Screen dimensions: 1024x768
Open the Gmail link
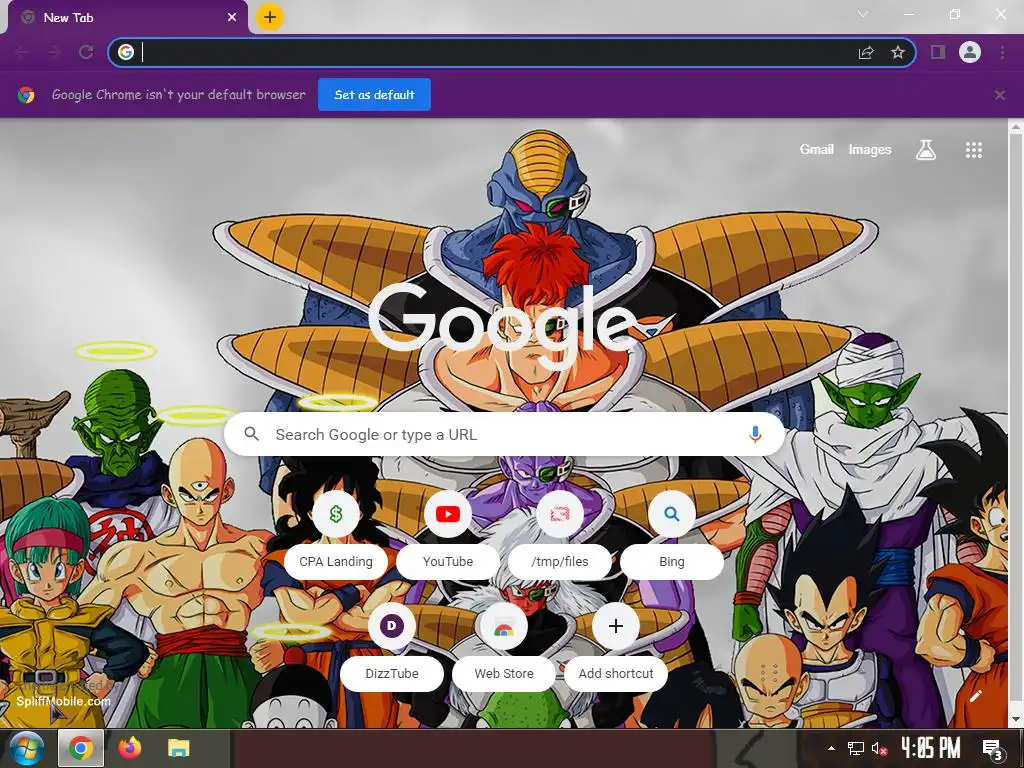tap(816, 150)
